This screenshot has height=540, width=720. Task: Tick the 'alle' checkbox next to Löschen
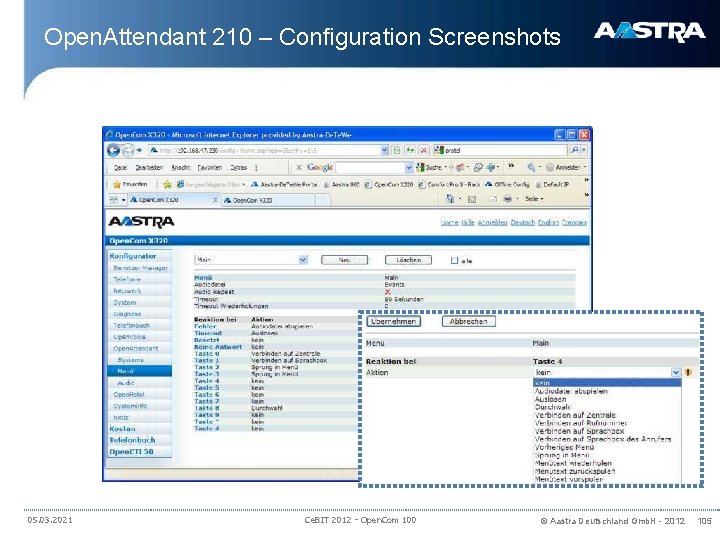pyautogui.click(x=454, y=260)
